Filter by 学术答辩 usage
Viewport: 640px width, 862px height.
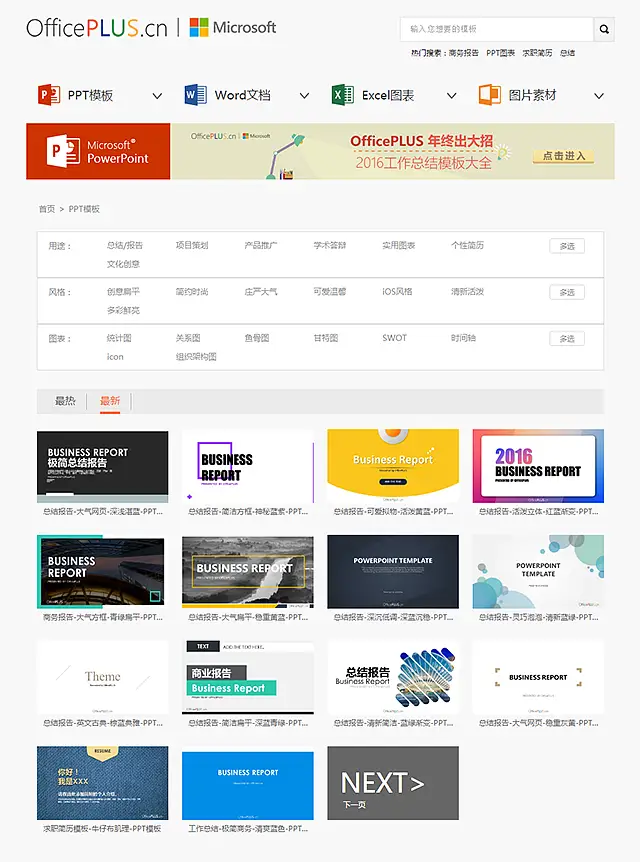pos(330,245)
